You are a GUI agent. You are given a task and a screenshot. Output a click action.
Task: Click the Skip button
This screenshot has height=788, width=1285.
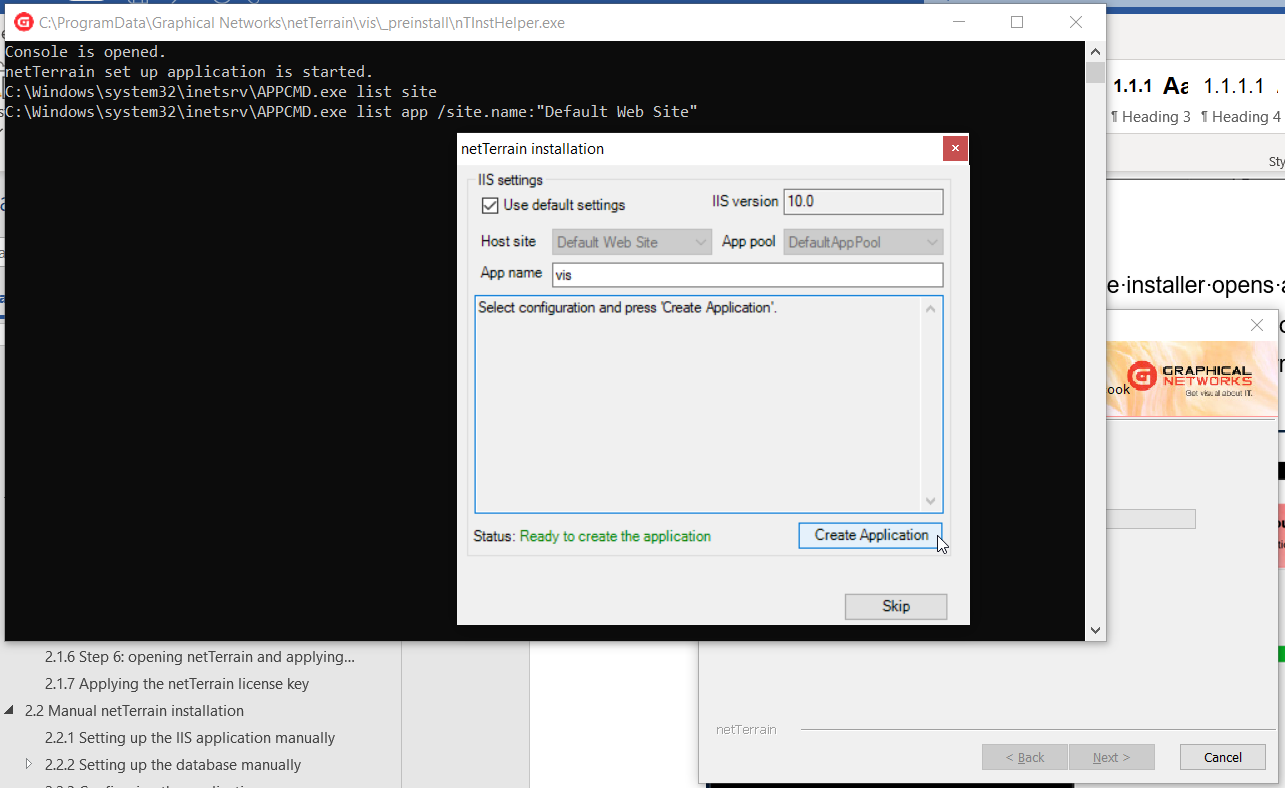click(x=895, y=606)
